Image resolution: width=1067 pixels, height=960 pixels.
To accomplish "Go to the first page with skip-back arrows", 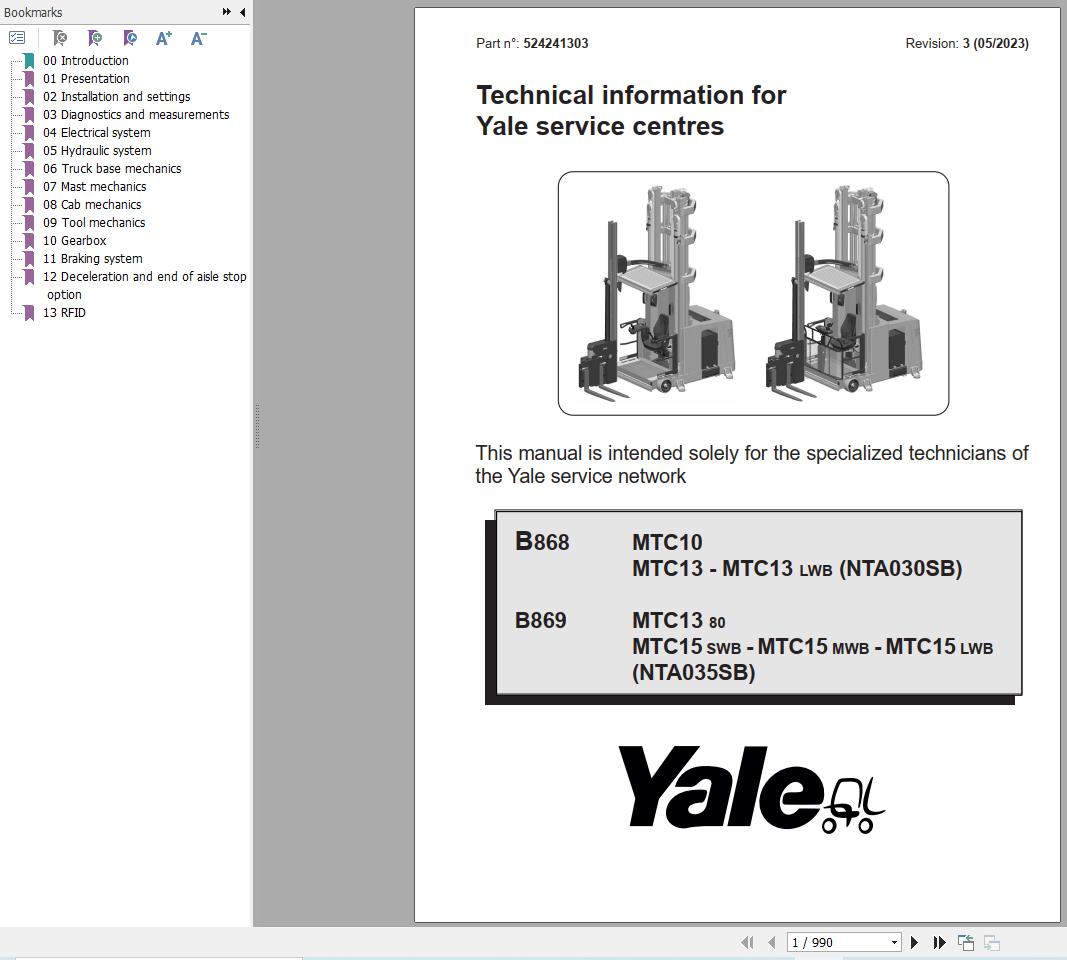I will tap(747, 942).
